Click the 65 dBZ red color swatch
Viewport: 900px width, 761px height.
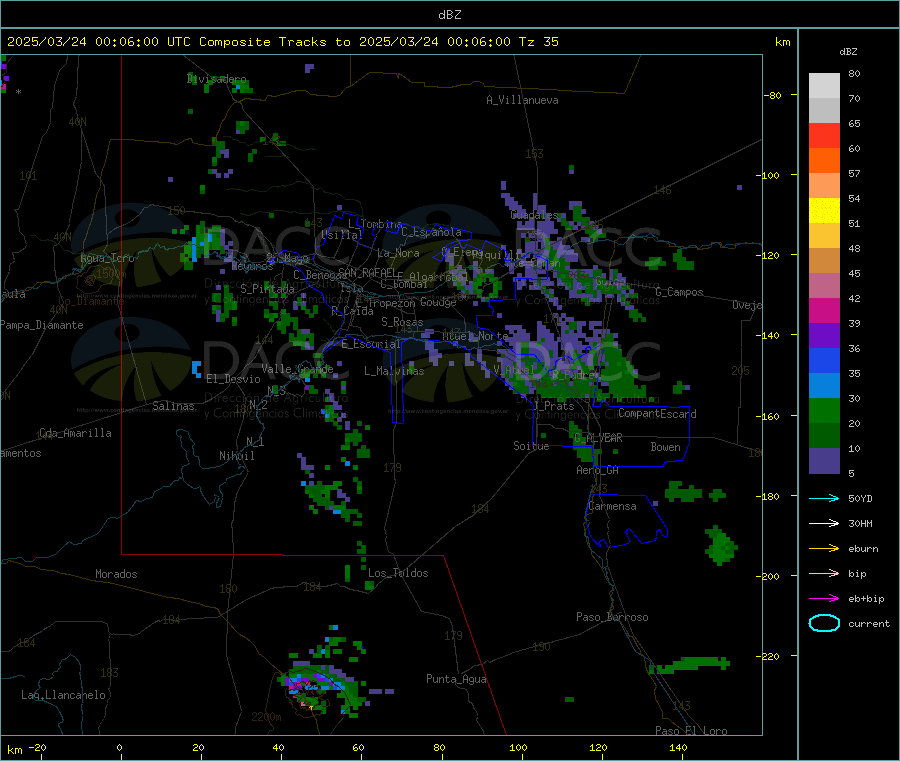[824, 135]
